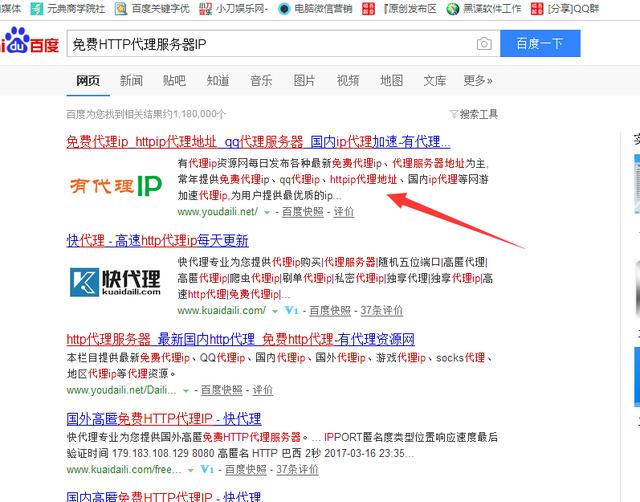Open the [分享]QQ群 bookmark icon
This screenshot has width=640, height=502.
coord(537,9)
